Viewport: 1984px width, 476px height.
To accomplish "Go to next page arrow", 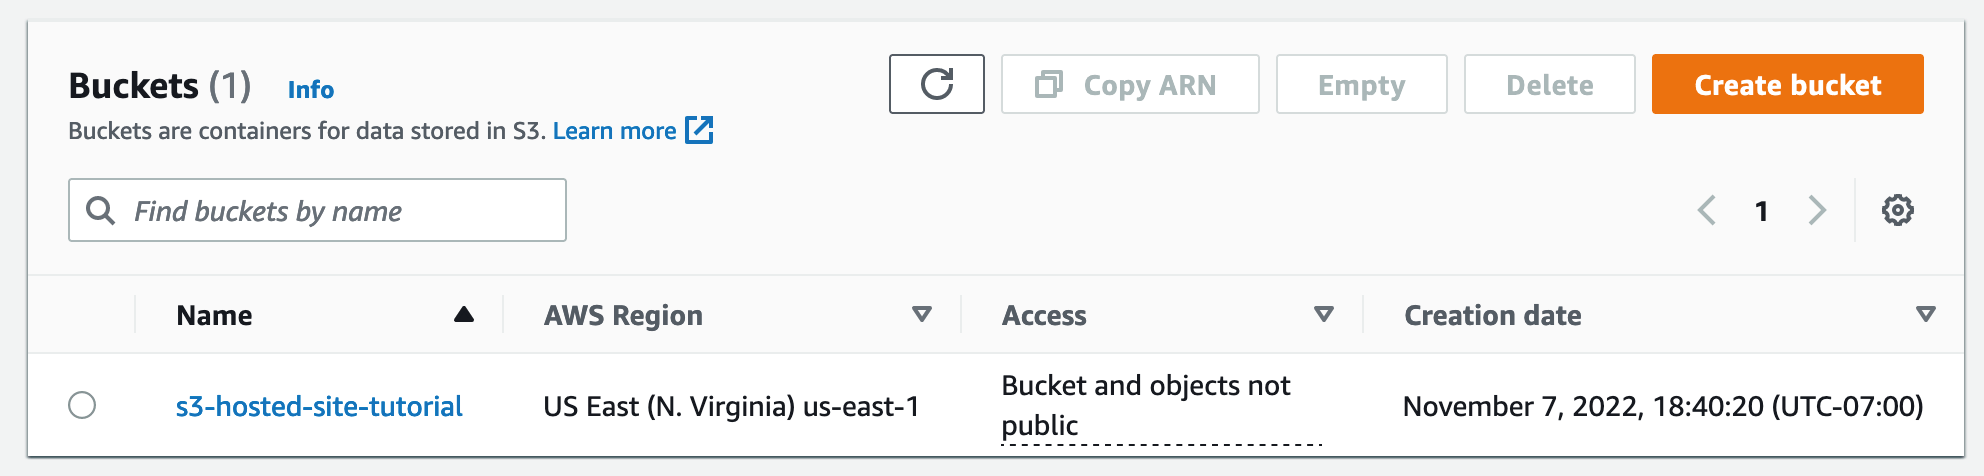I will (x=1817, y=210).
